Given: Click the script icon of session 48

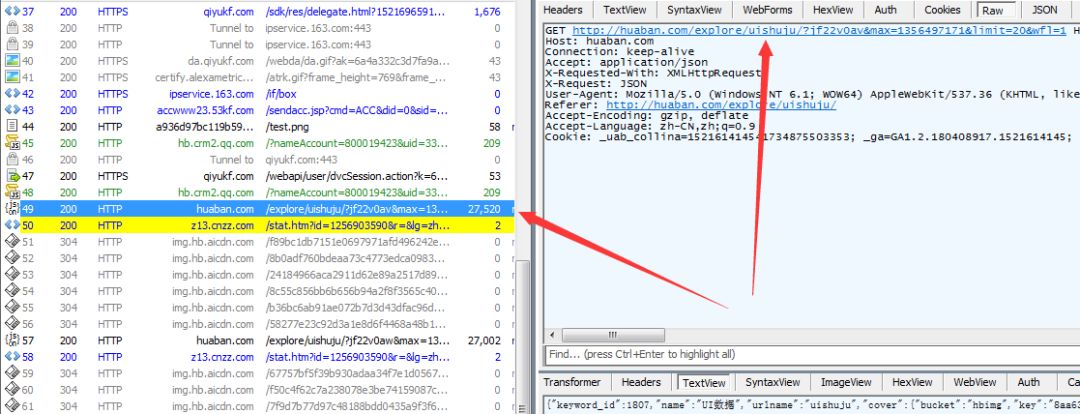Looking at the screenshot, I should [x=12, y=192].
